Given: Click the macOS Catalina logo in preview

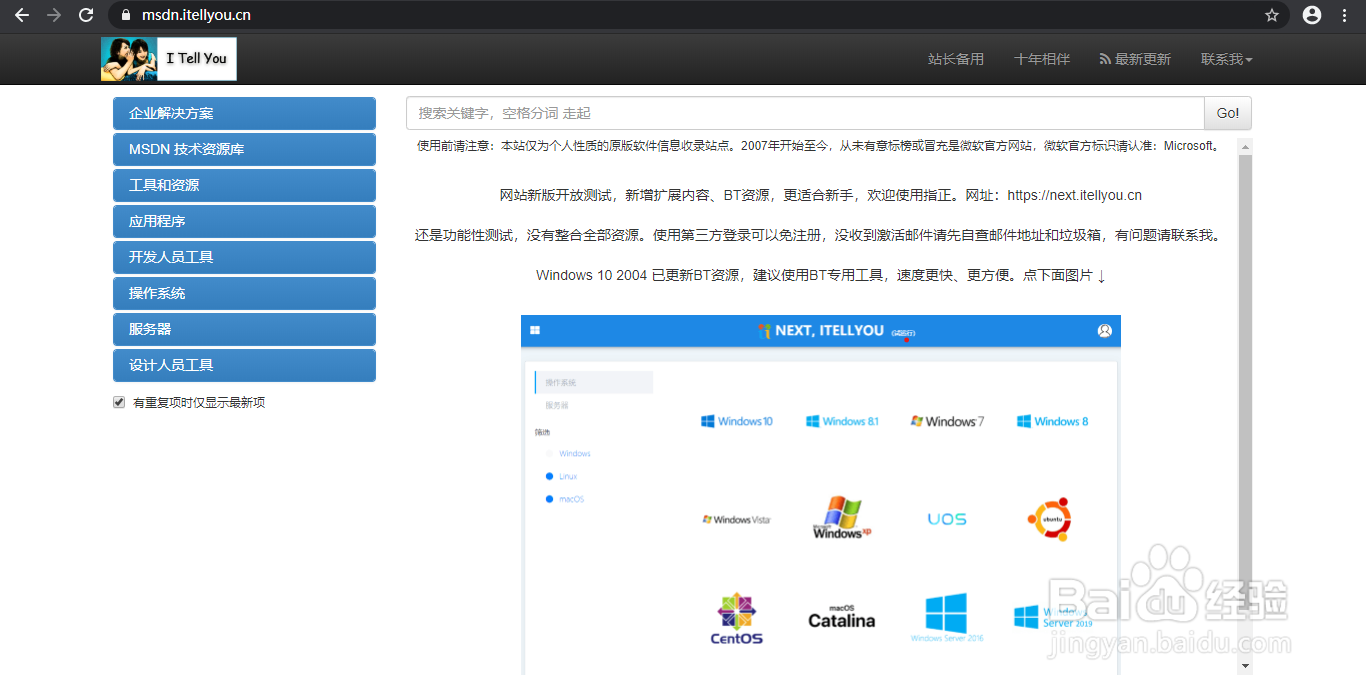Looking at the screenshot, I should 842,617.
